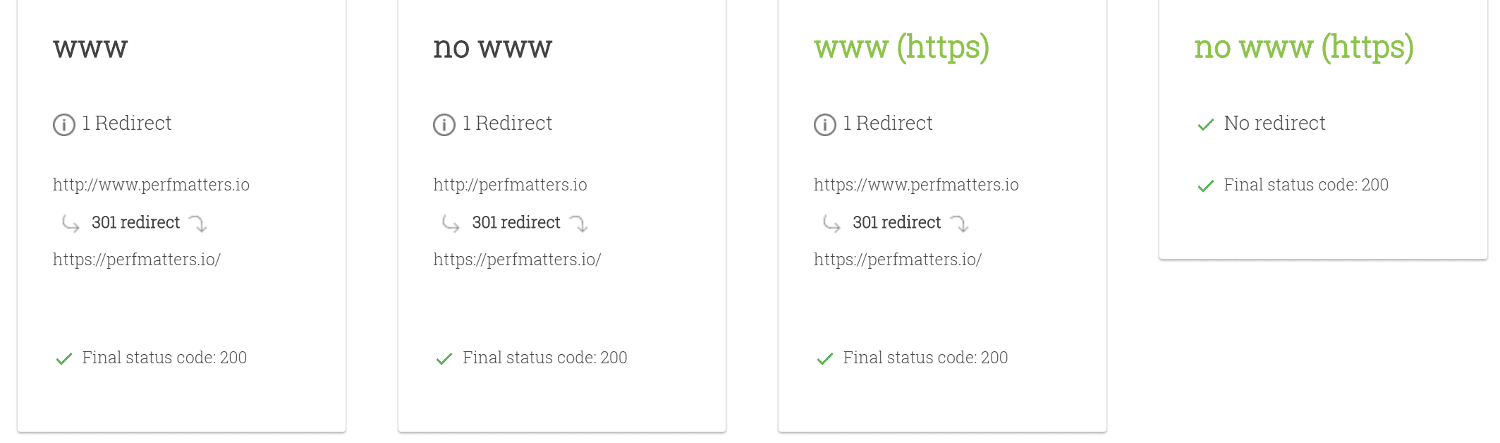Click the info icon in the www card

pyautogui.click(x=64, y=125)
